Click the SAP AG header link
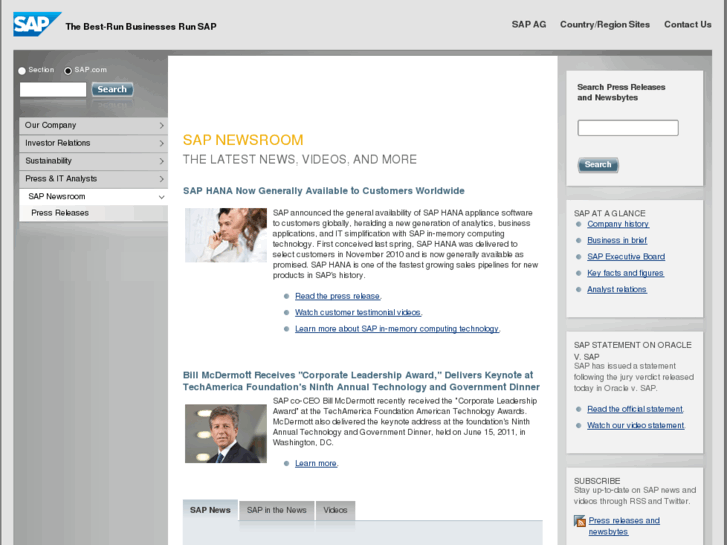Screen dimensions: 727x545 click(529, 25)
